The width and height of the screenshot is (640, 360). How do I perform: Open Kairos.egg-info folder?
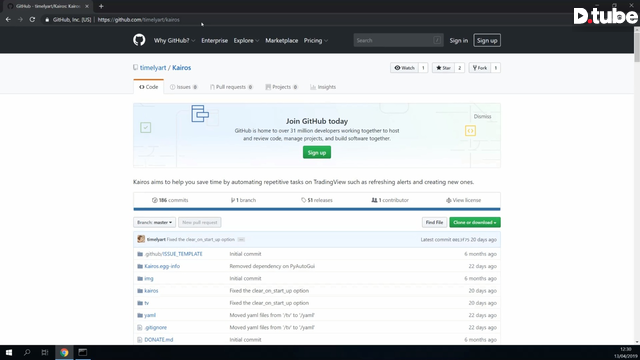[x=162, y=266]
